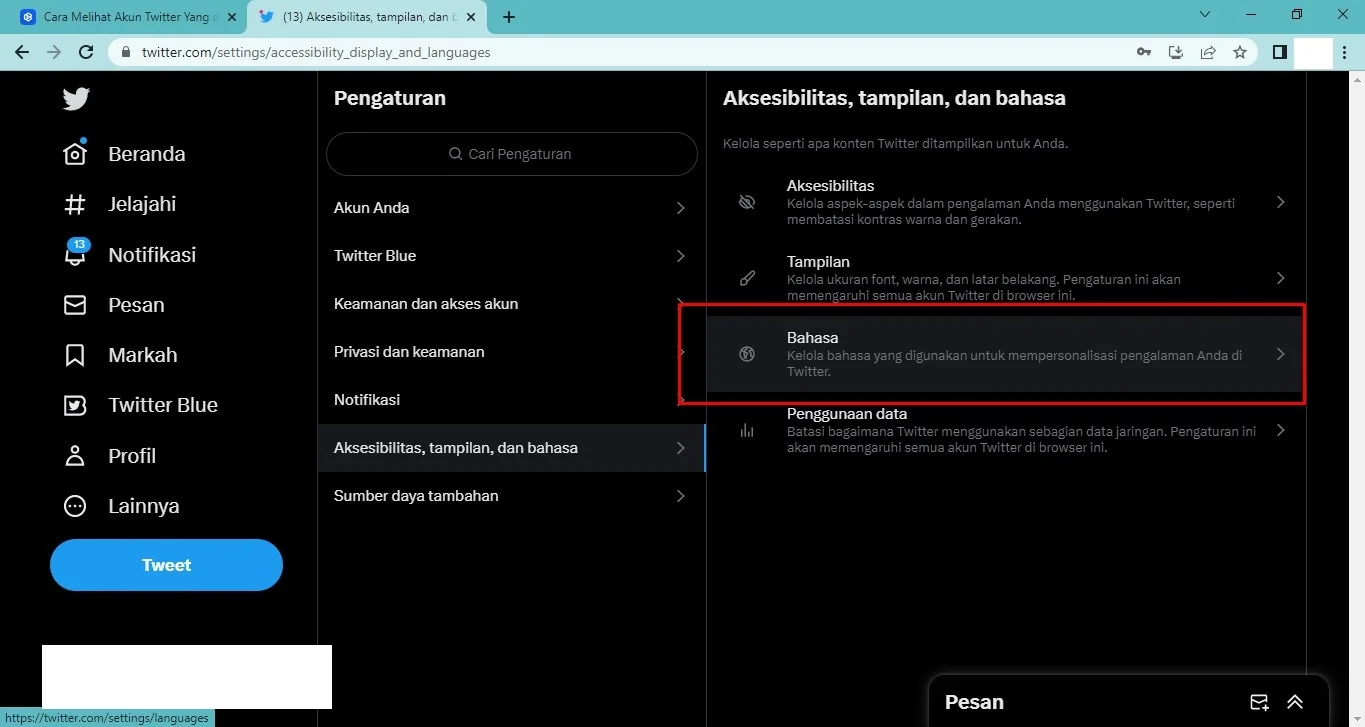This screenshot has width=1365, height=727.
Task: Switch to Cara Melihat Akun Twitter tab
Action: coord(127,17)
